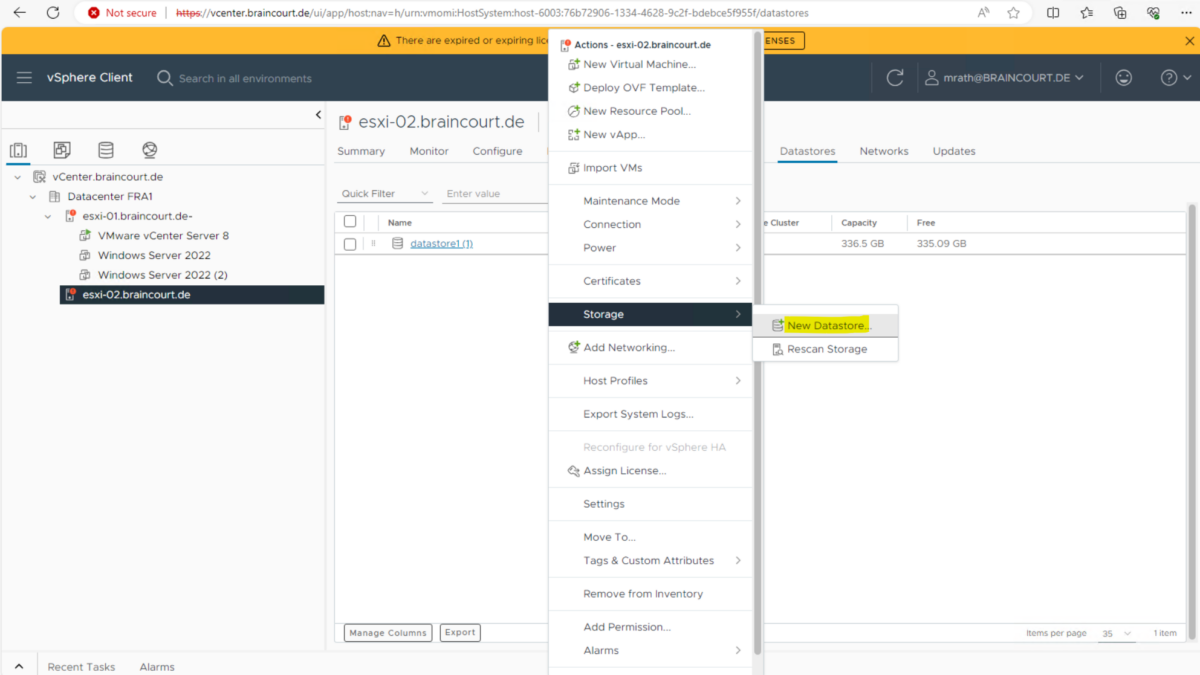Switch to the Networks tab

point(883,151)
